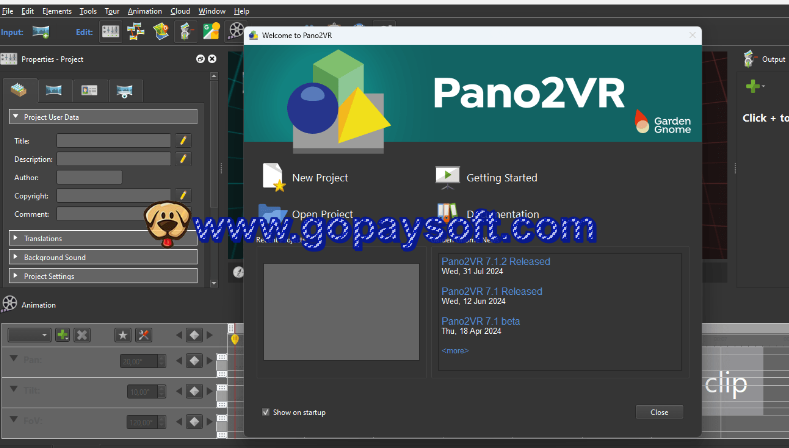Open the Cloud menu

[x=180, y=11]
